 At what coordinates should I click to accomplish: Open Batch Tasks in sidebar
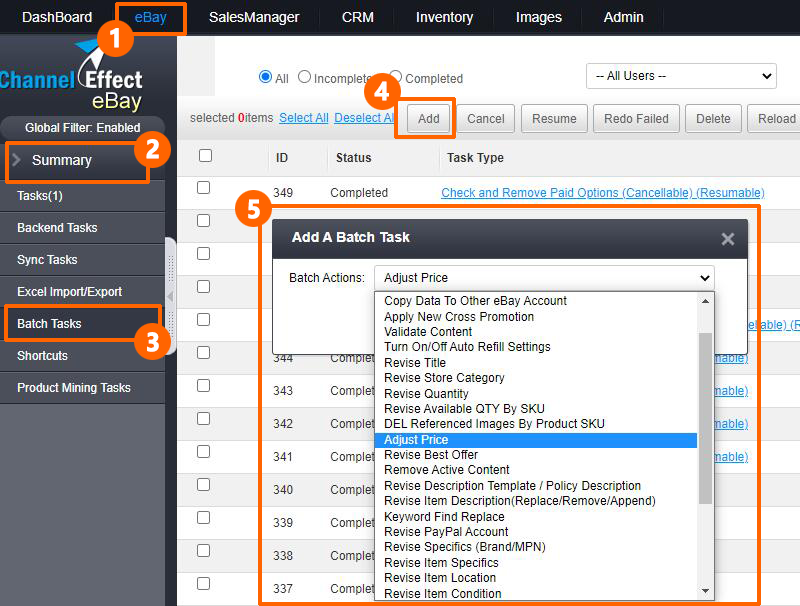[83, 323]
